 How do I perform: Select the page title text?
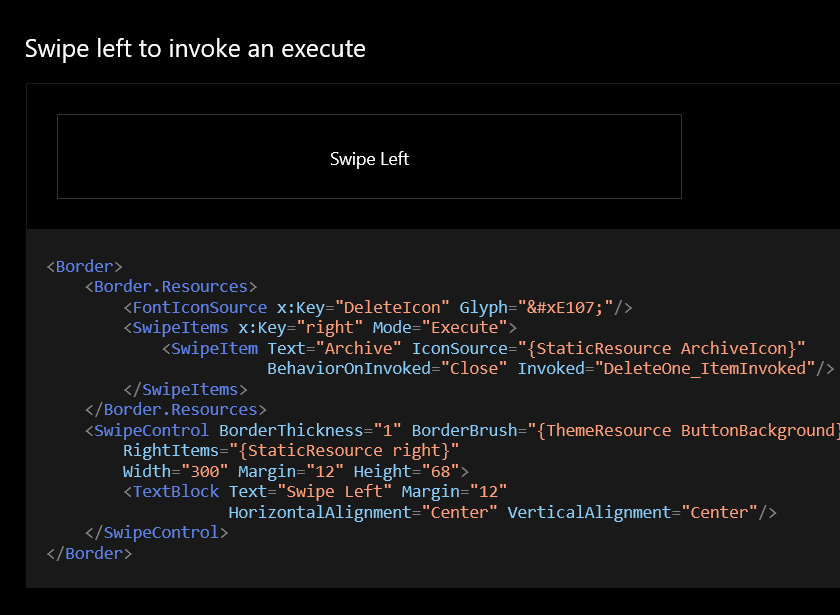[193, 48]
